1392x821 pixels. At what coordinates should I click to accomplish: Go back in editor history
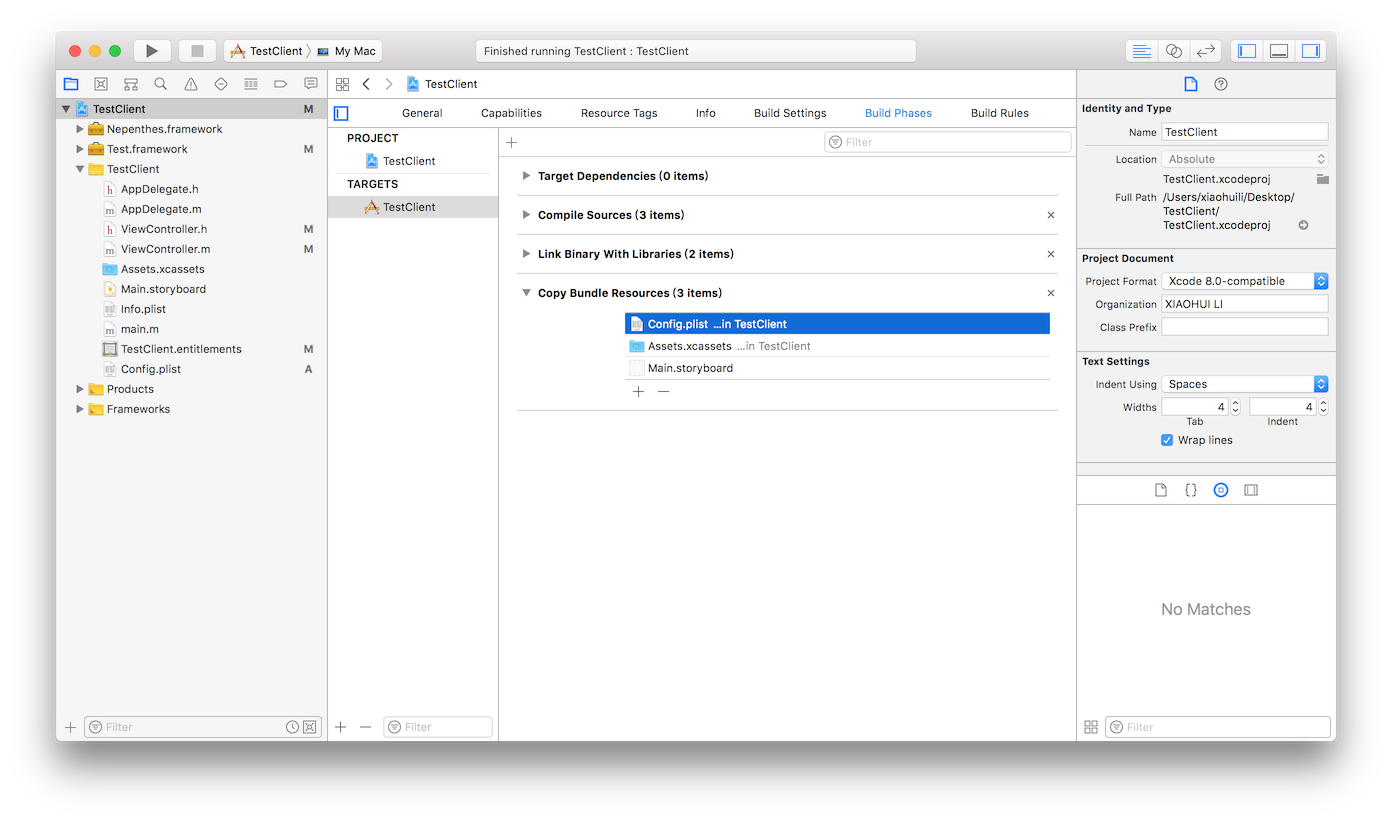click(366, 84)
